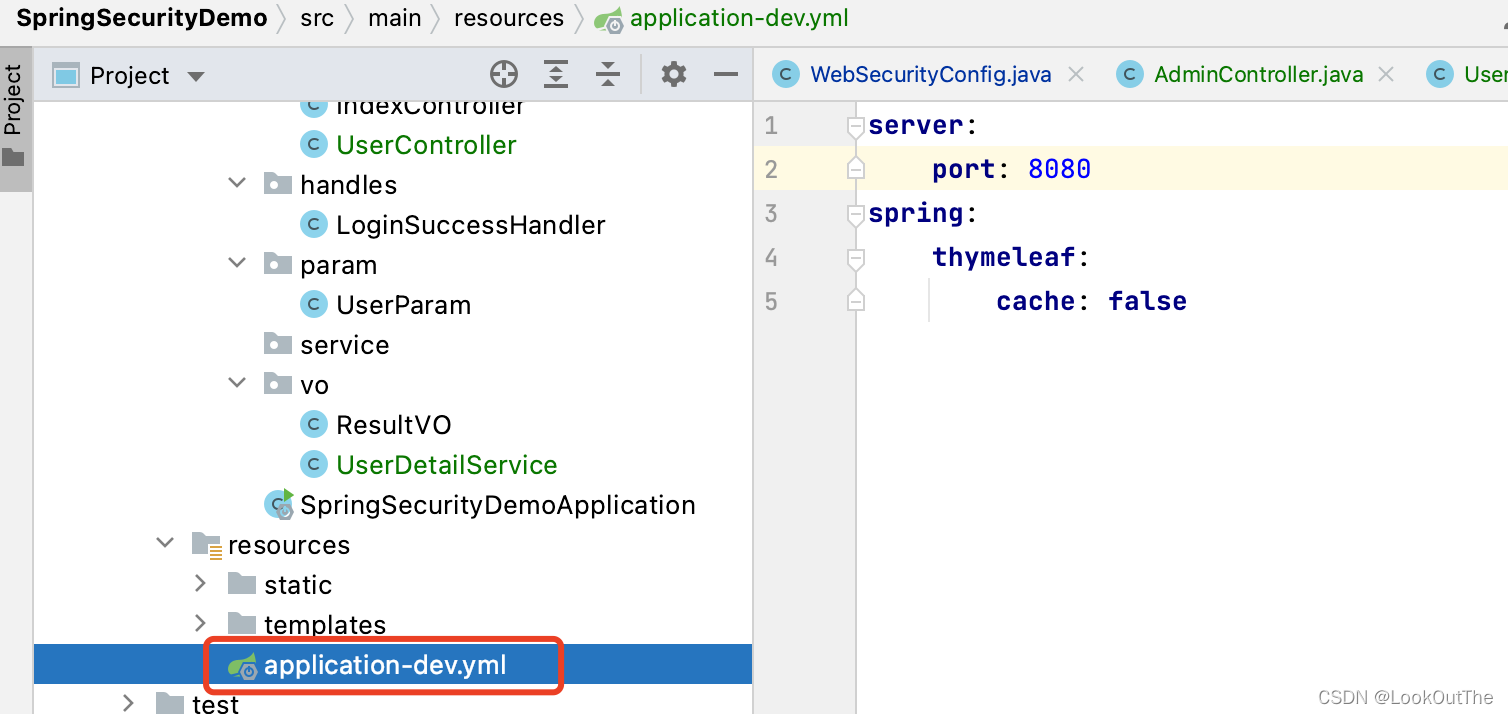
Task: Select UserController class in tree
Action: pos(426,145)
